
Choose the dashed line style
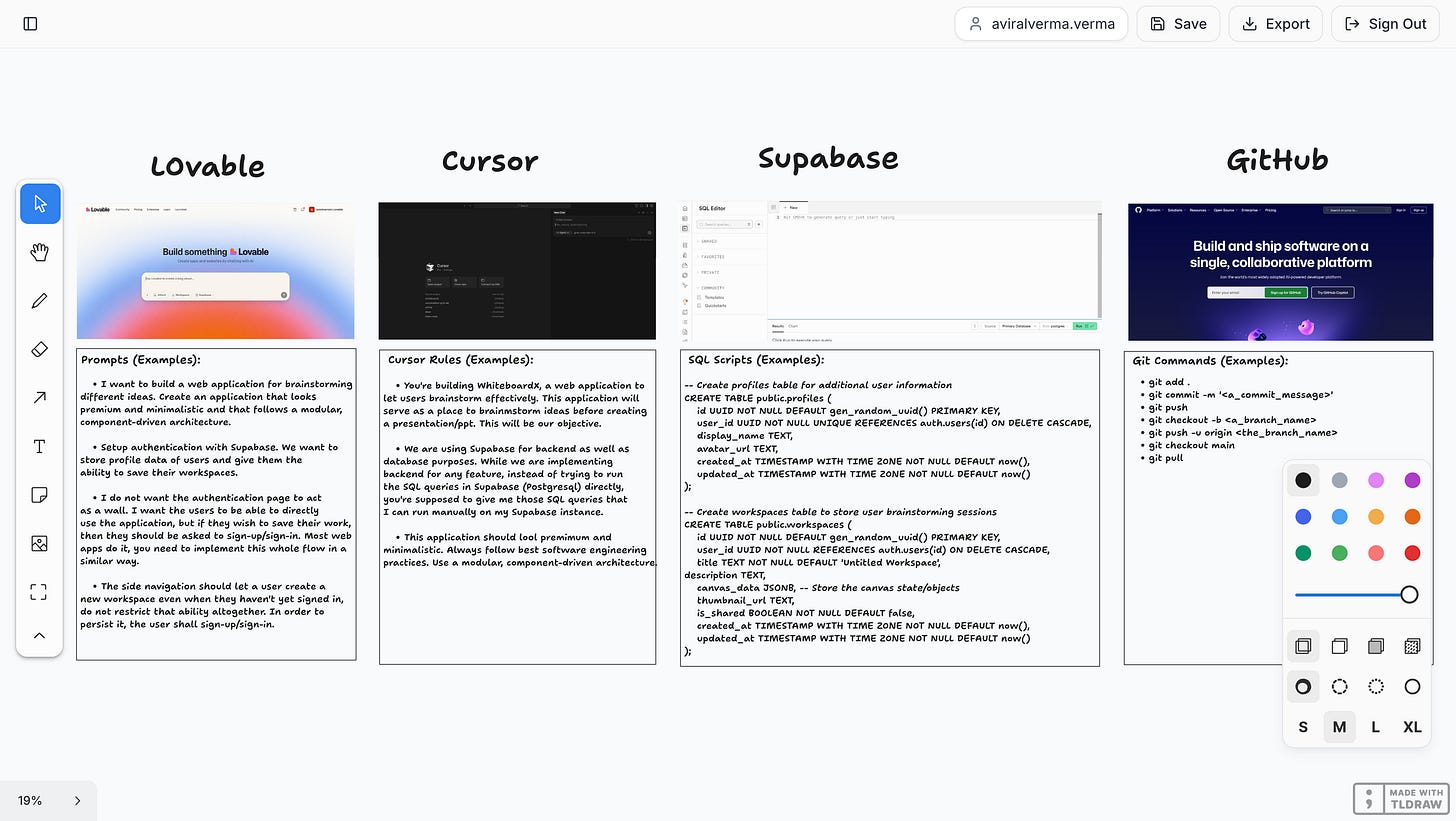[1339, 687]
